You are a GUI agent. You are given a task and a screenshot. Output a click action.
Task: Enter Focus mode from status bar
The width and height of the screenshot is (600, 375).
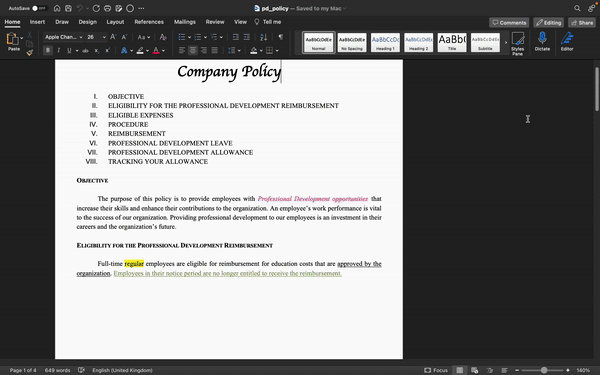pos(436,370)
